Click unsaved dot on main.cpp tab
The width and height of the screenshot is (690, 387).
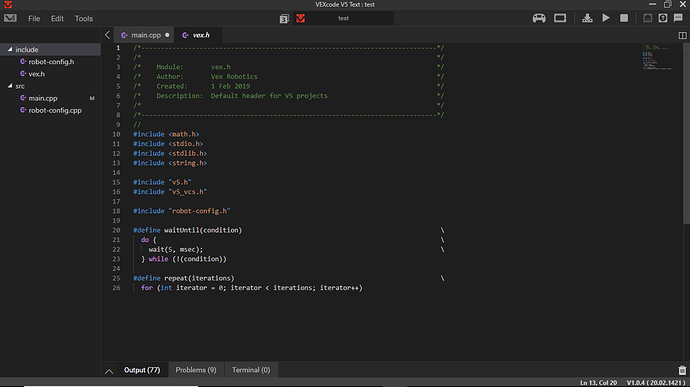167,35
